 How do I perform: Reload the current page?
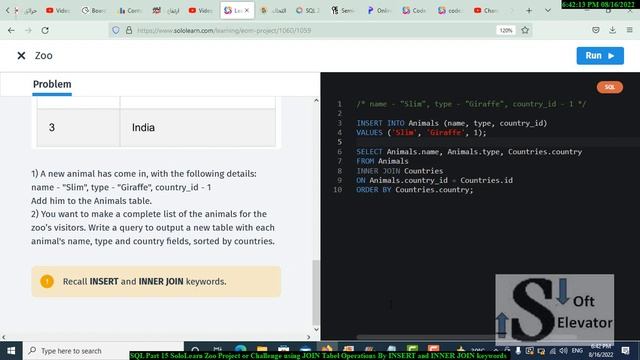pyautogui.click(x=45, y=30)
